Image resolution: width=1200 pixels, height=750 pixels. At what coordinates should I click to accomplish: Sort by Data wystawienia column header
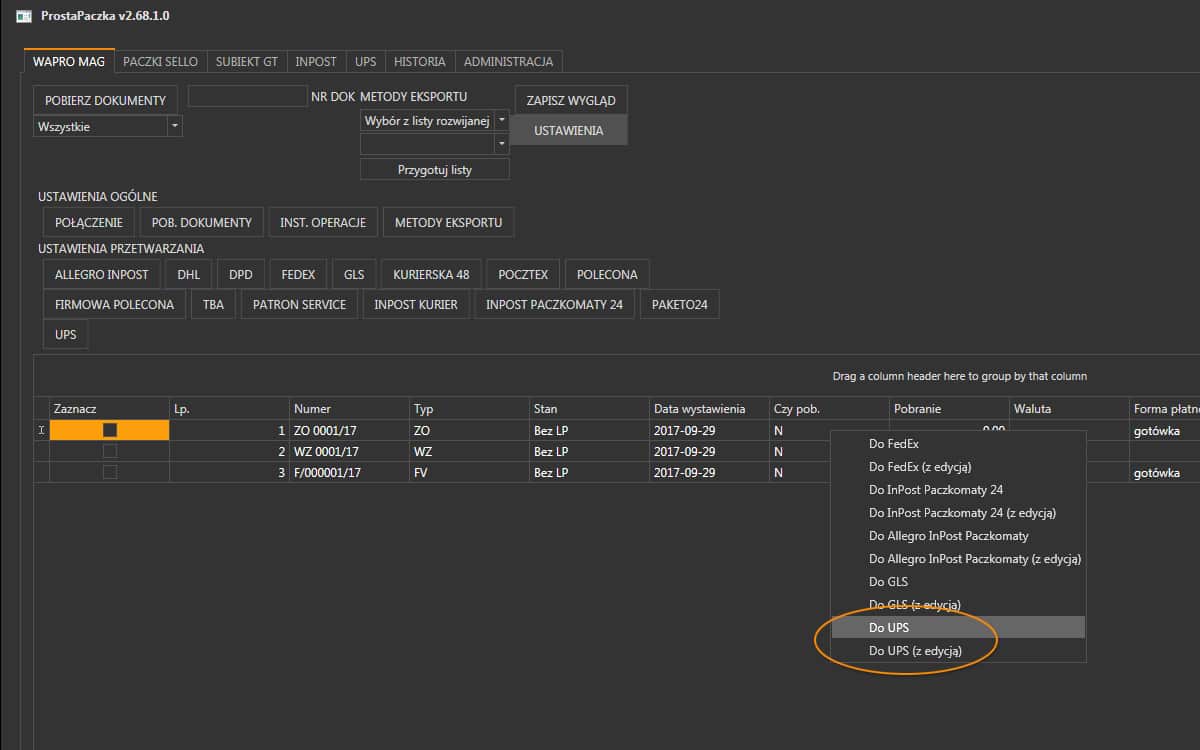(709, 408)
